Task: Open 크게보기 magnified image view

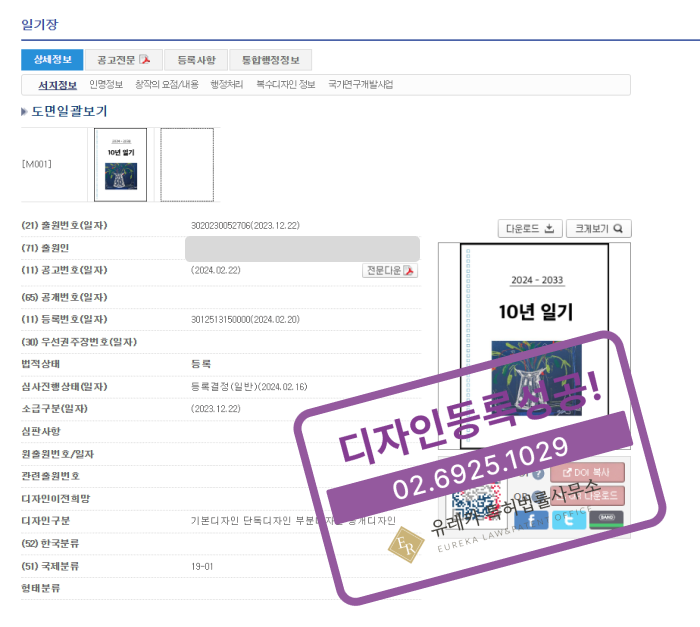Action: click(x=599, y=228)
